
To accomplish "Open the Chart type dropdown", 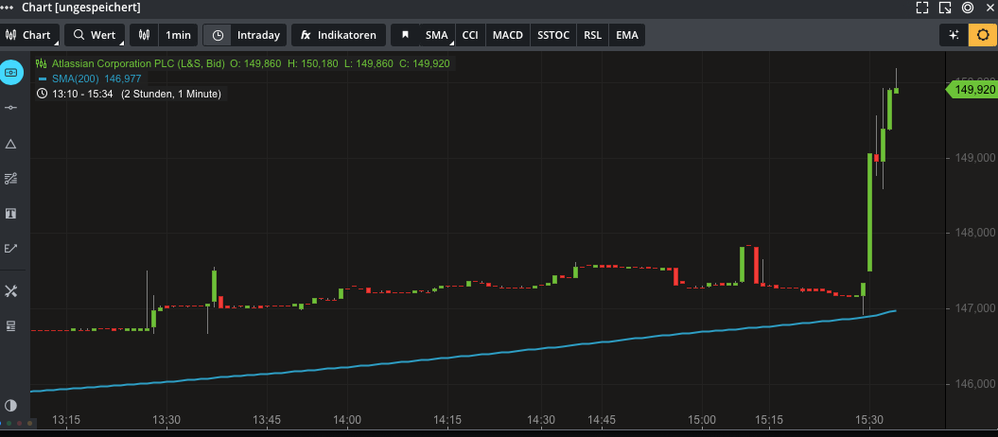I will (x=30, y=35).
